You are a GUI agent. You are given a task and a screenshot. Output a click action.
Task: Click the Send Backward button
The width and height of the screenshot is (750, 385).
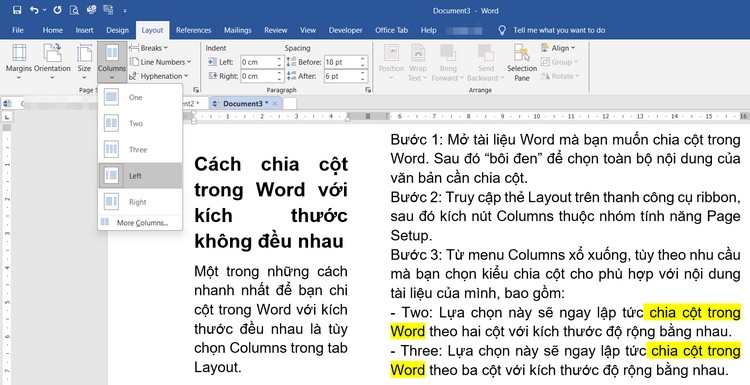[x=485, y=63]
